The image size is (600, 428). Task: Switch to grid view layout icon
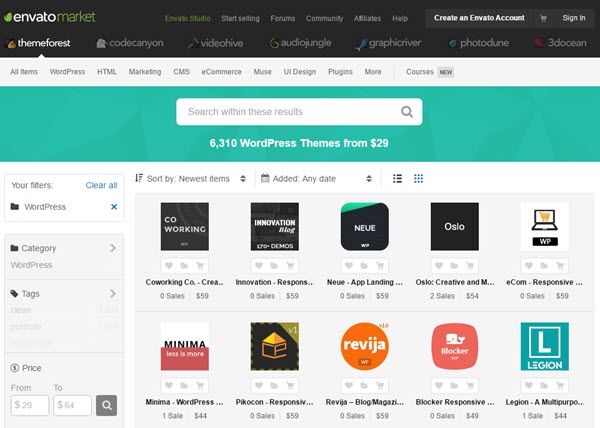pyautogui.click(x=418, y=179)
